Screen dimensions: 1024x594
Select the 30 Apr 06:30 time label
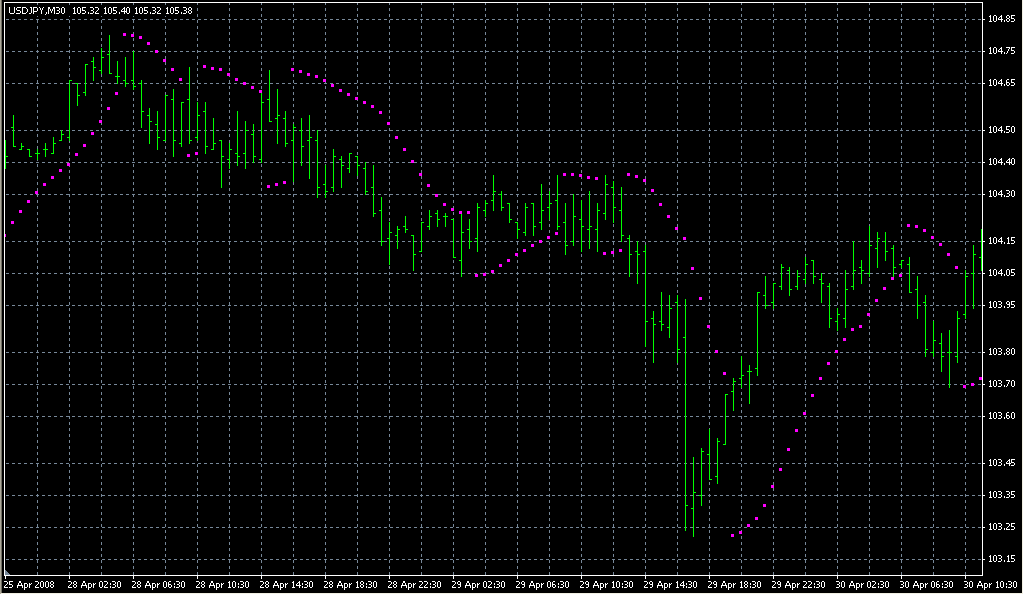928,584
